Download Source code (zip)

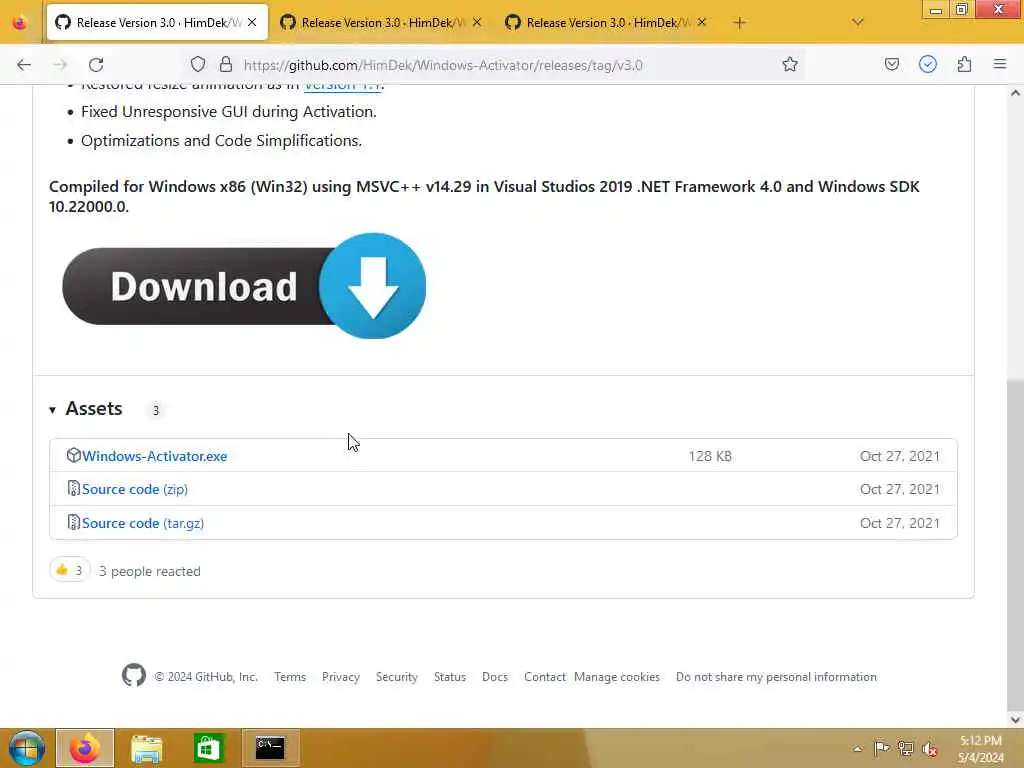tap(135, 489)
